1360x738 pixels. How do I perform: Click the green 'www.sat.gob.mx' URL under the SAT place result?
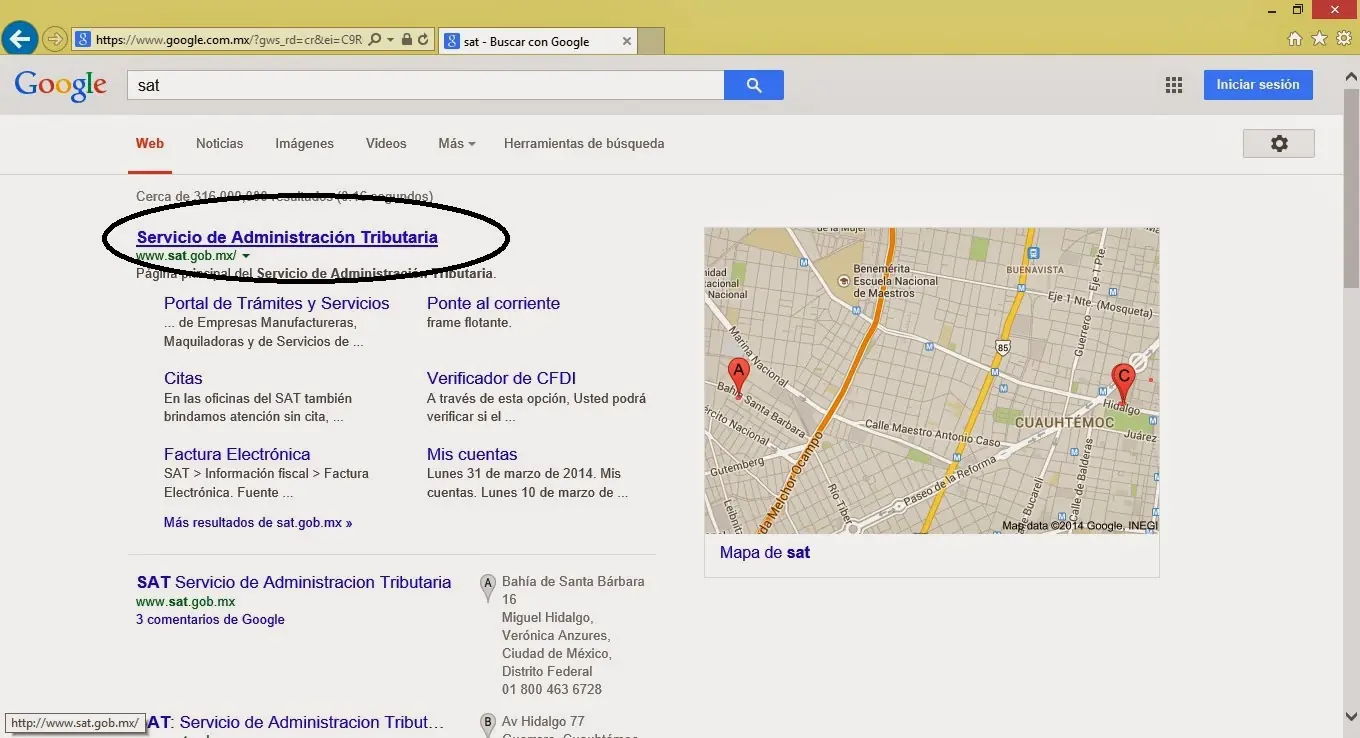click(x=185, y=601)
